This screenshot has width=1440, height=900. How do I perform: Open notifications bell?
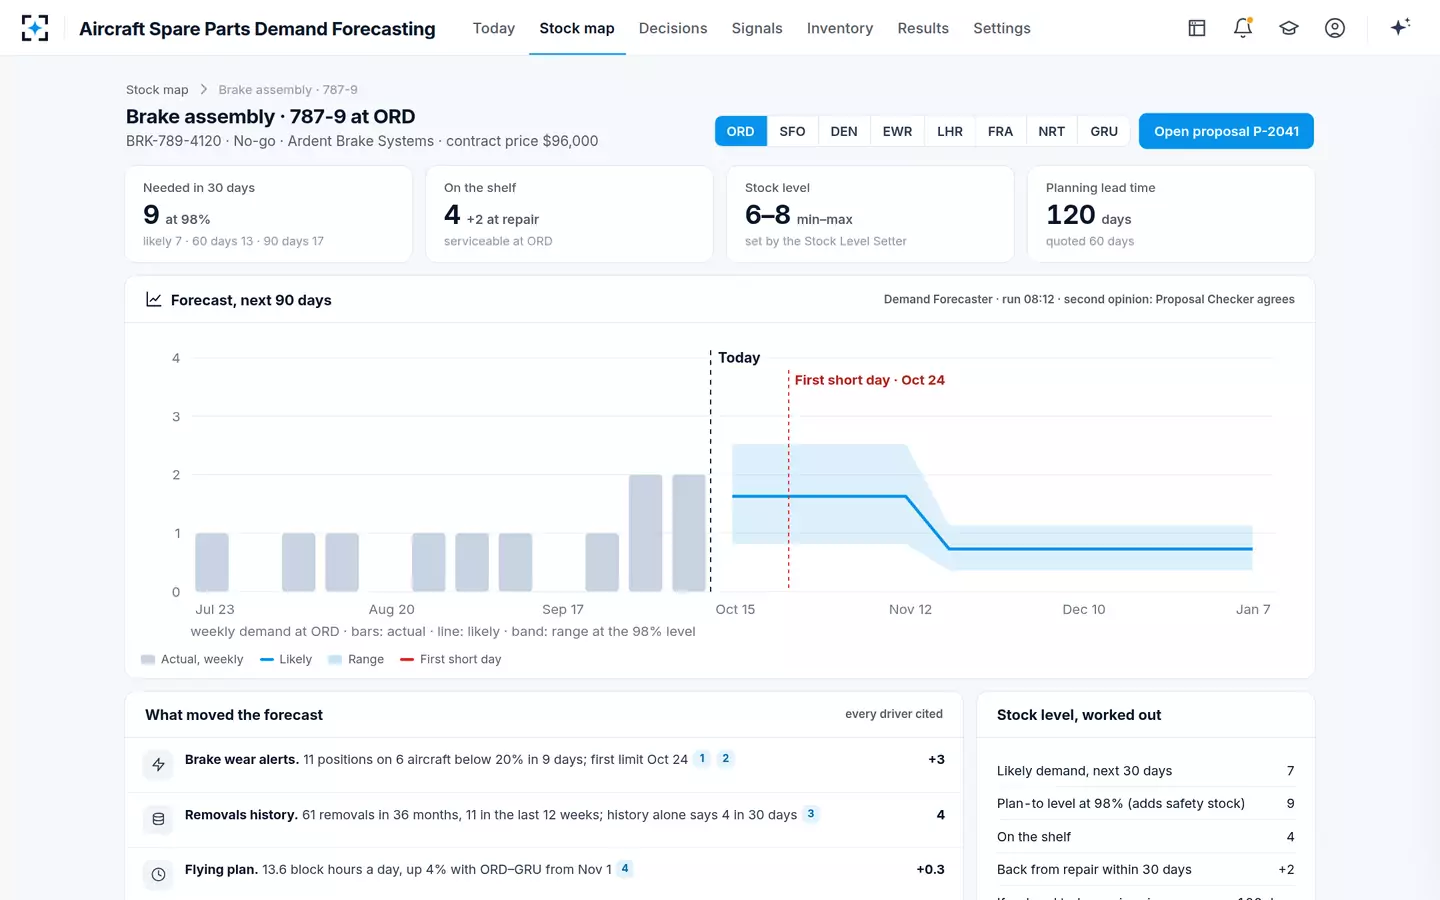pos(1243,28)
